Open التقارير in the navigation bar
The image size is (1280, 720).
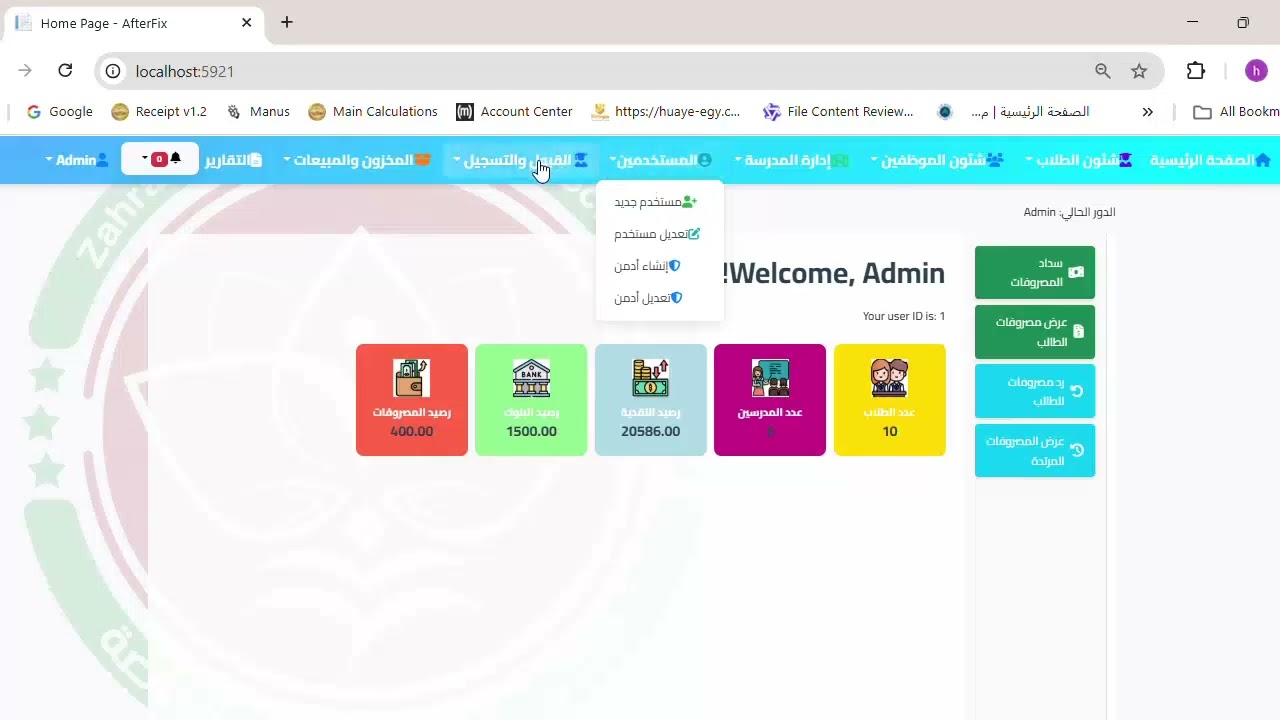click(x=234, y=160)
